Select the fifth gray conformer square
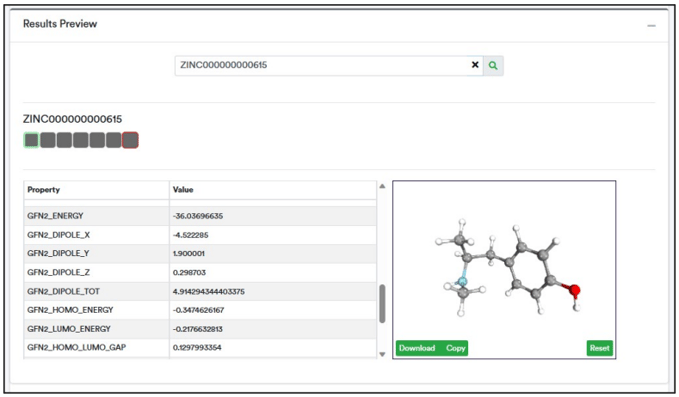The width and height of the screenshot is (679, 397). point(97,140)
